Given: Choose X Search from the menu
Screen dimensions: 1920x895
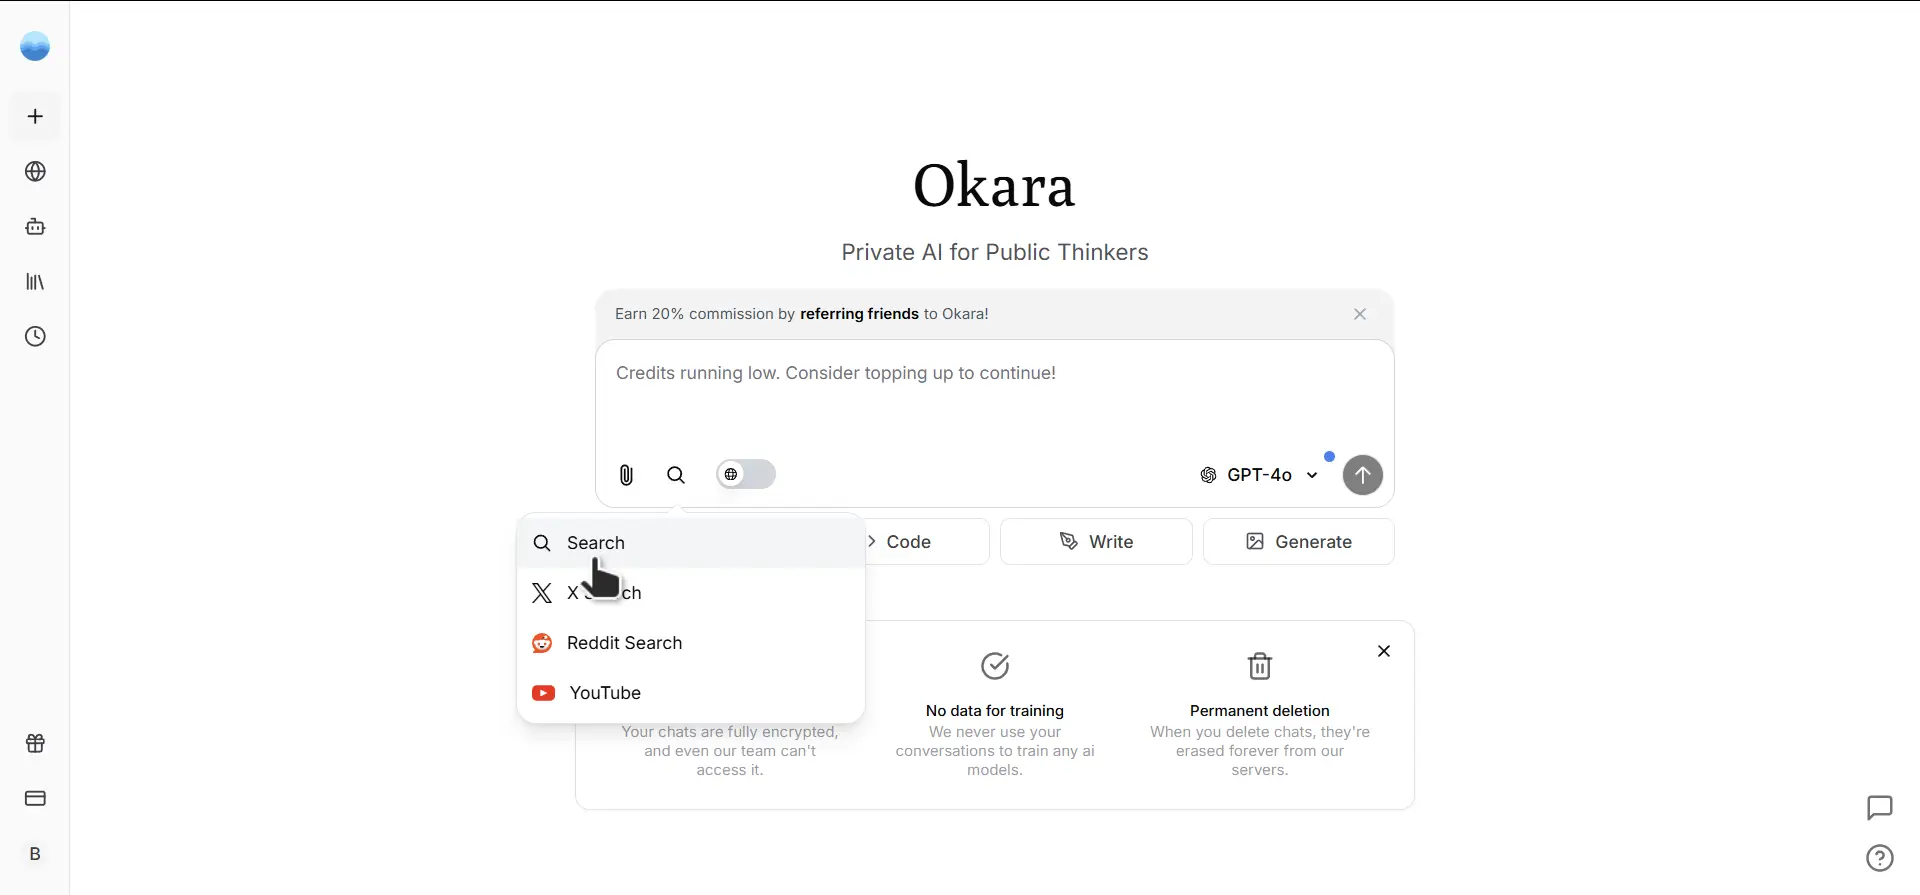Looking at the screenshot, I should coord(691,593).
